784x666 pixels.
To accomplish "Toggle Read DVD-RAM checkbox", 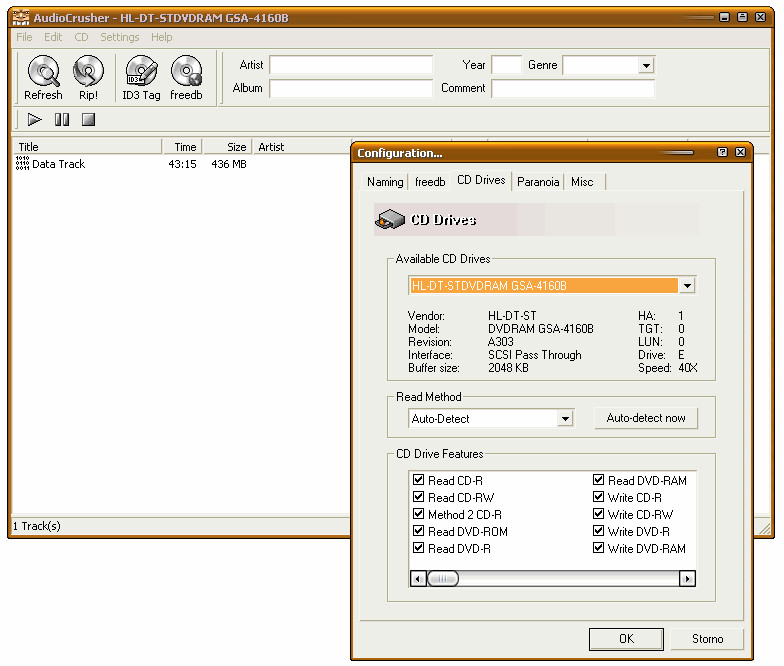I will (598, 480).
